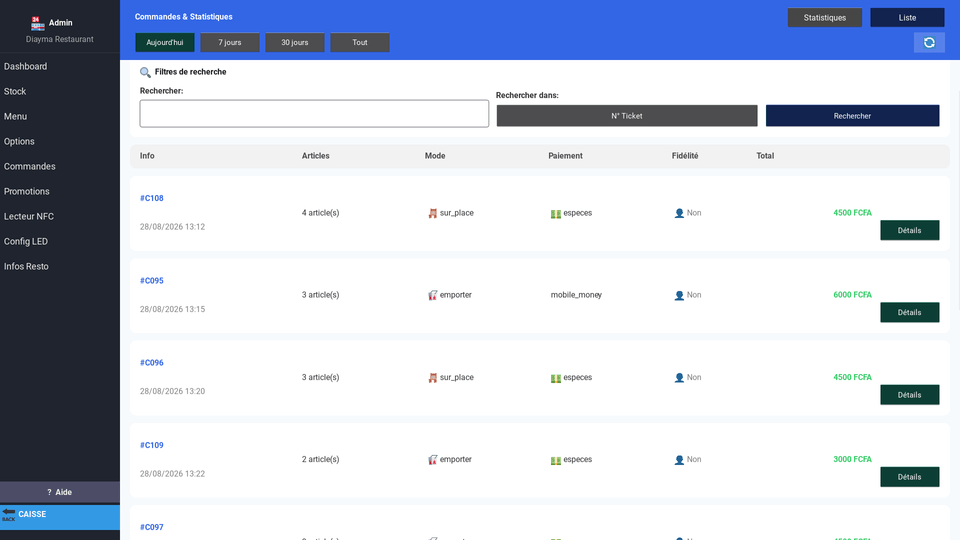Screen dimensions: 960x540
Task: Click the magnifier icon beside Filtres de recherche
Action: coord(145,72)
